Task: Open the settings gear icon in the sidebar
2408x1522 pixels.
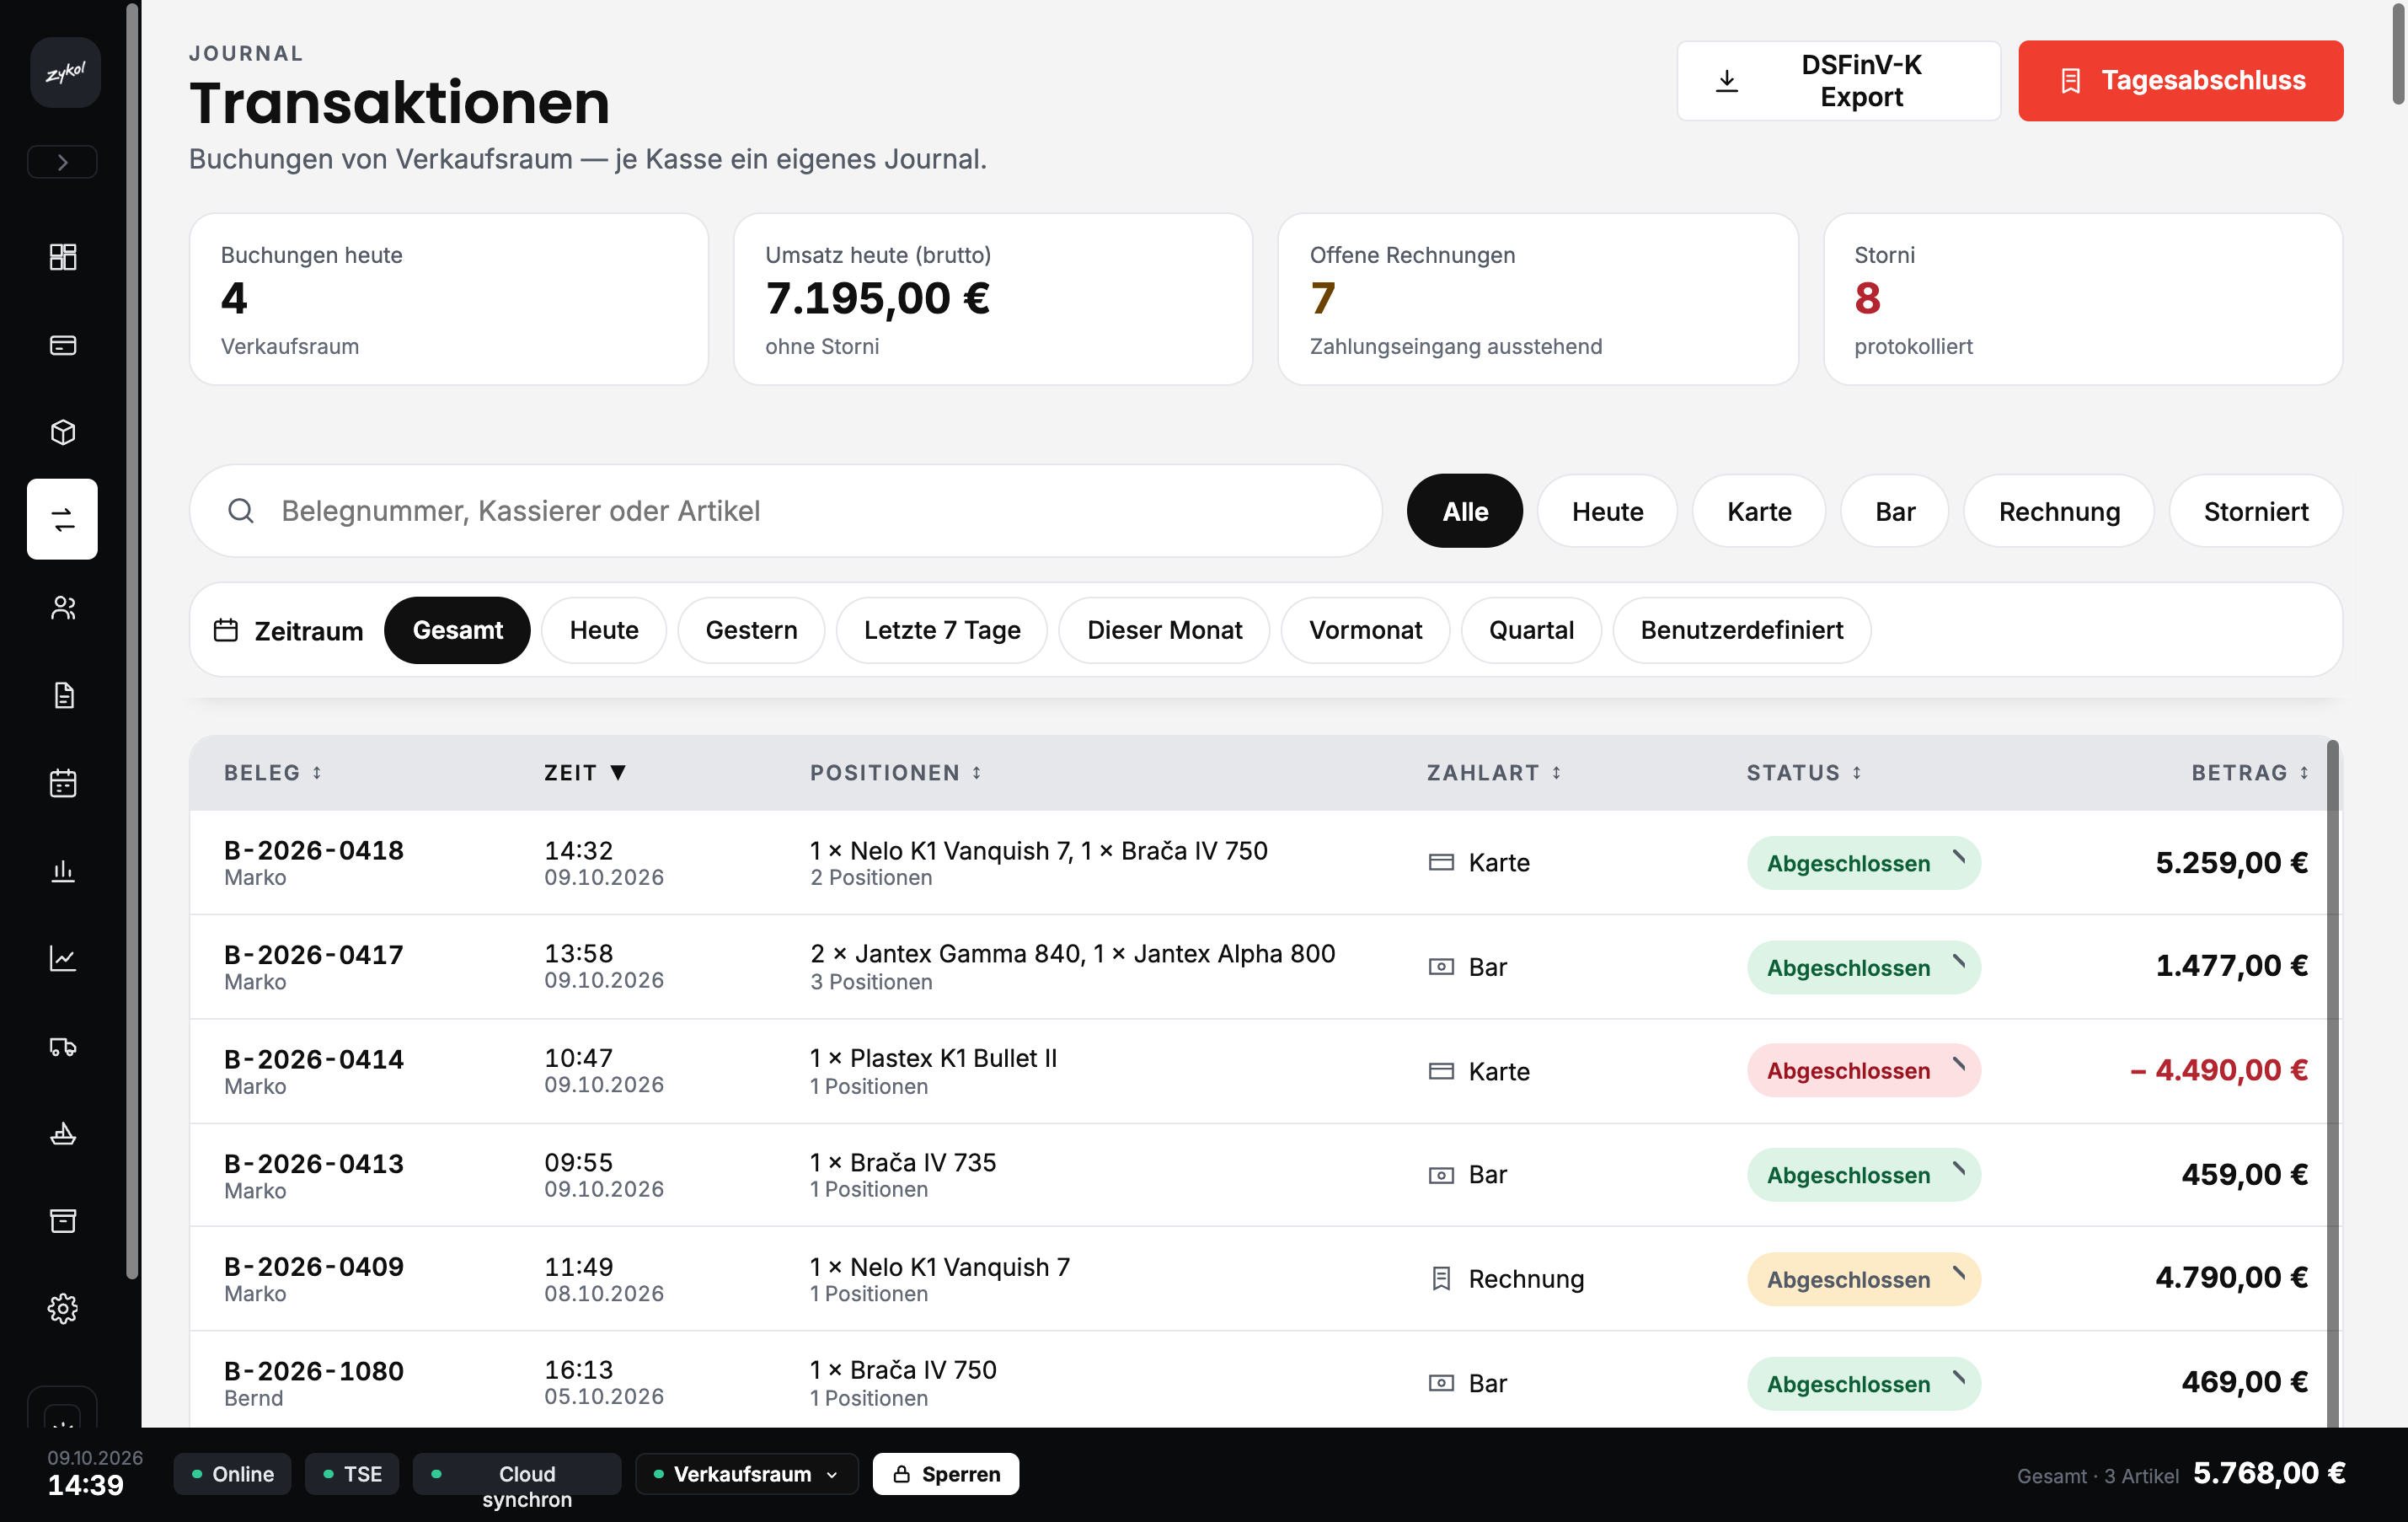Action: click(x=62, y=1308)
